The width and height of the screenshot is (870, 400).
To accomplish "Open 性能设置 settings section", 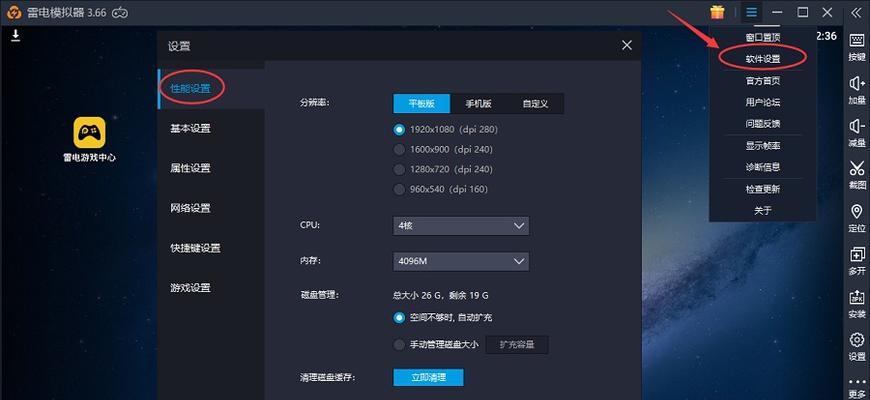I will pos(211,89).
